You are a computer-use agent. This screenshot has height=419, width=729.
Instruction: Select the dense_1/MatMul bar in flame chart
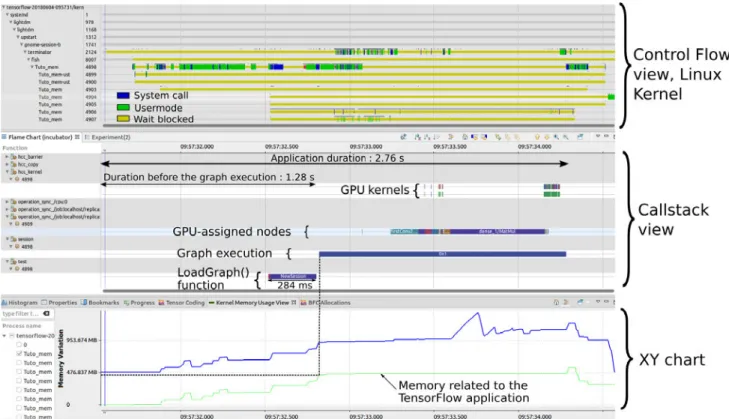pos(497,231)
